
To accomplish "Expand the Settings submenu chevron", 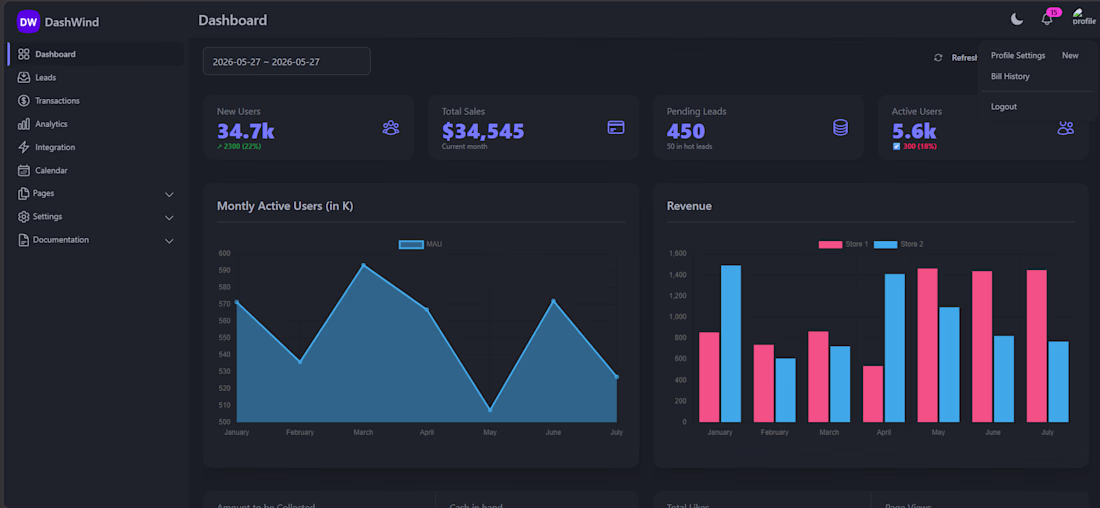I will click(x=169, y=218).
